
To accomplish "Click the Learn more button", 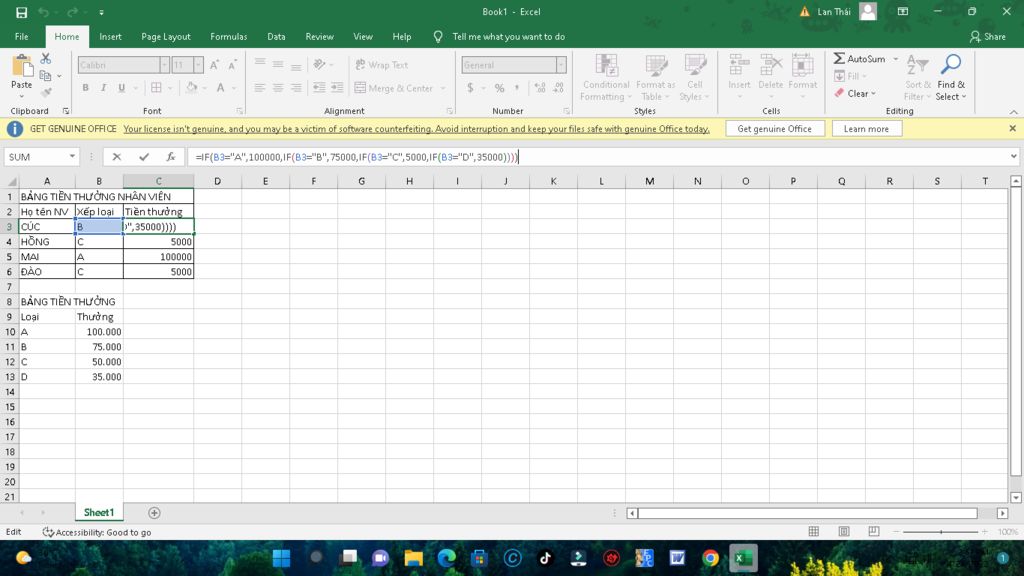I will pos(866,129).
